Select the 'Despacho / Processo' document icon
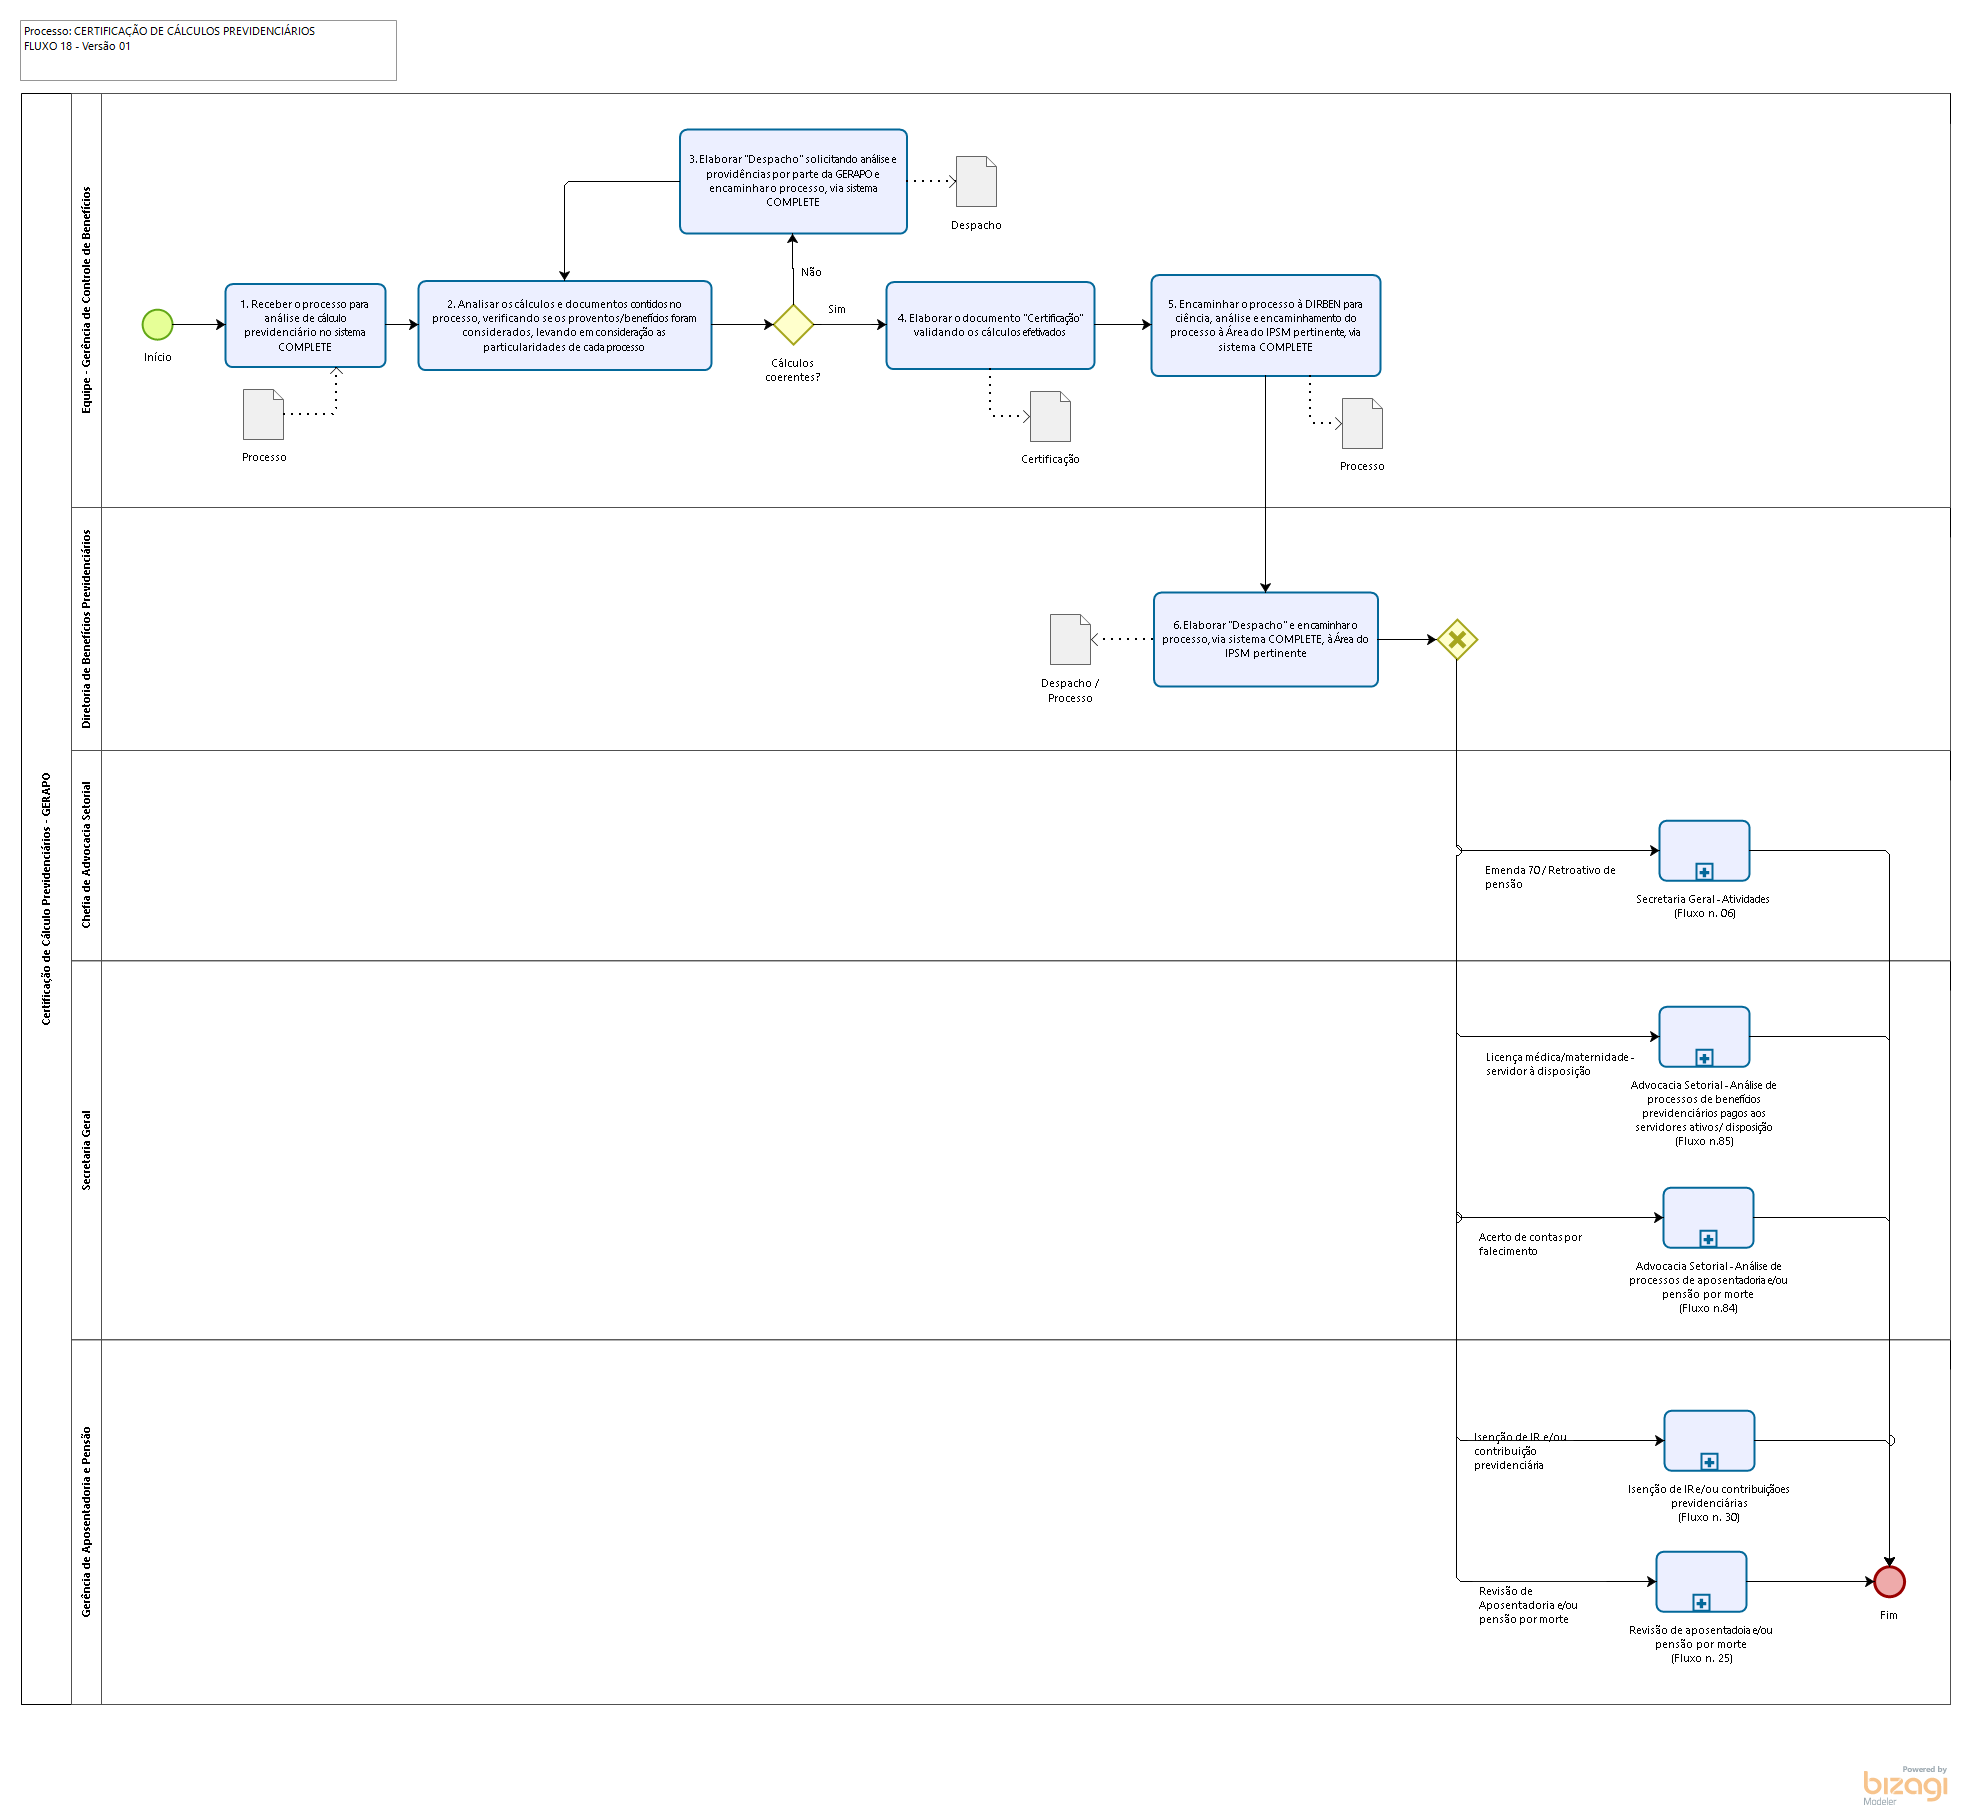 coord(1069,640)
